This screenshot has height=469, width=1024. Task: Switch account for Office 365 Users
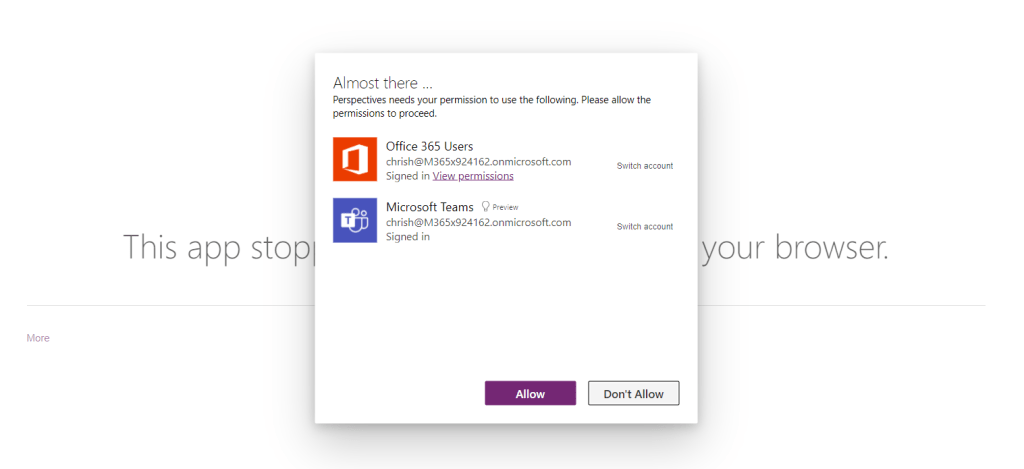(x=644, y=166)
